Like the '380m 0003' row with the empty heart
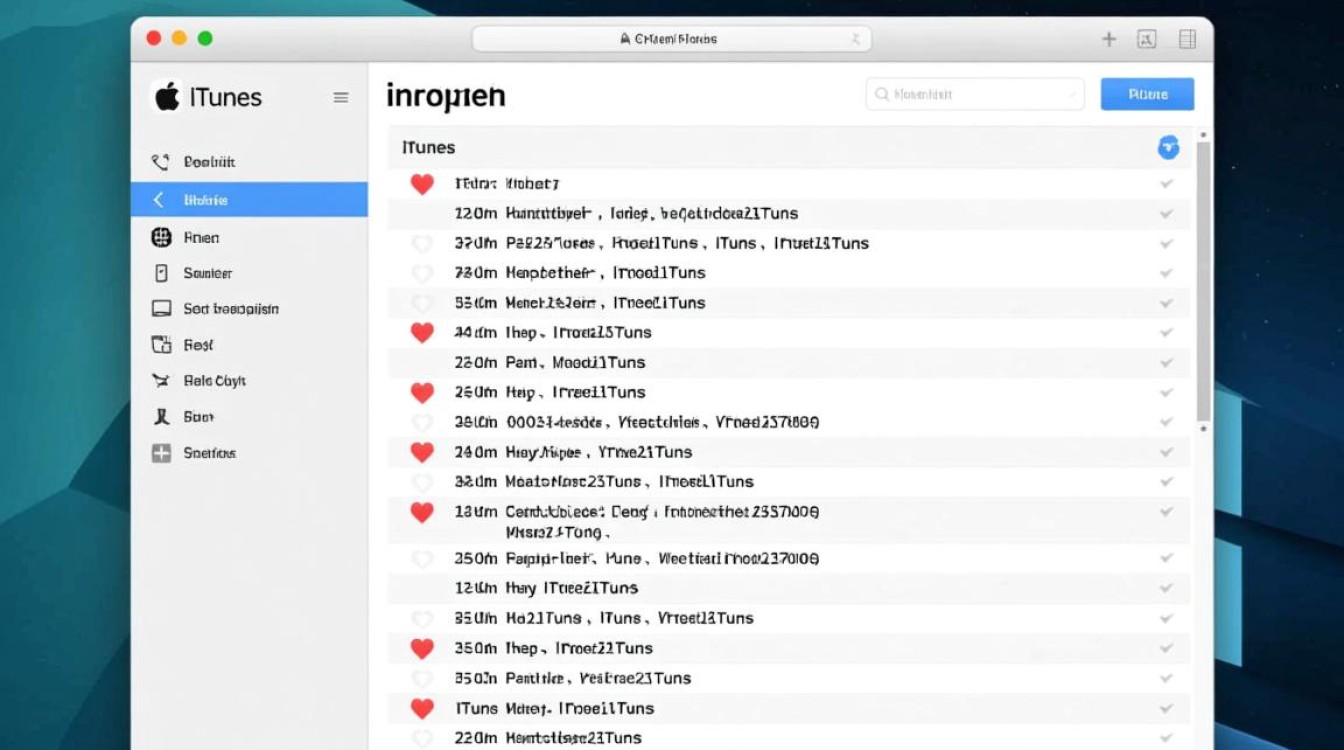 [x=422, y=422]
